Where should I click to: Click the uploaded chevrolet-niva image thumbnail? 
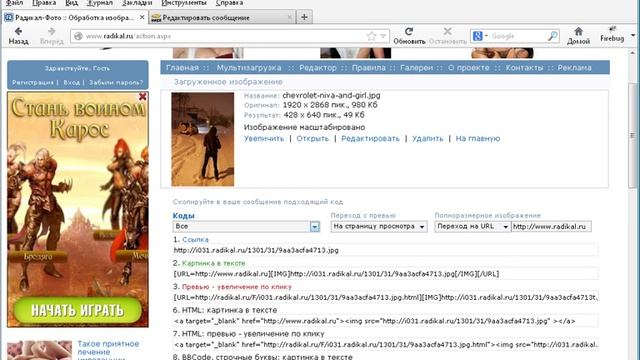(203, 139)
